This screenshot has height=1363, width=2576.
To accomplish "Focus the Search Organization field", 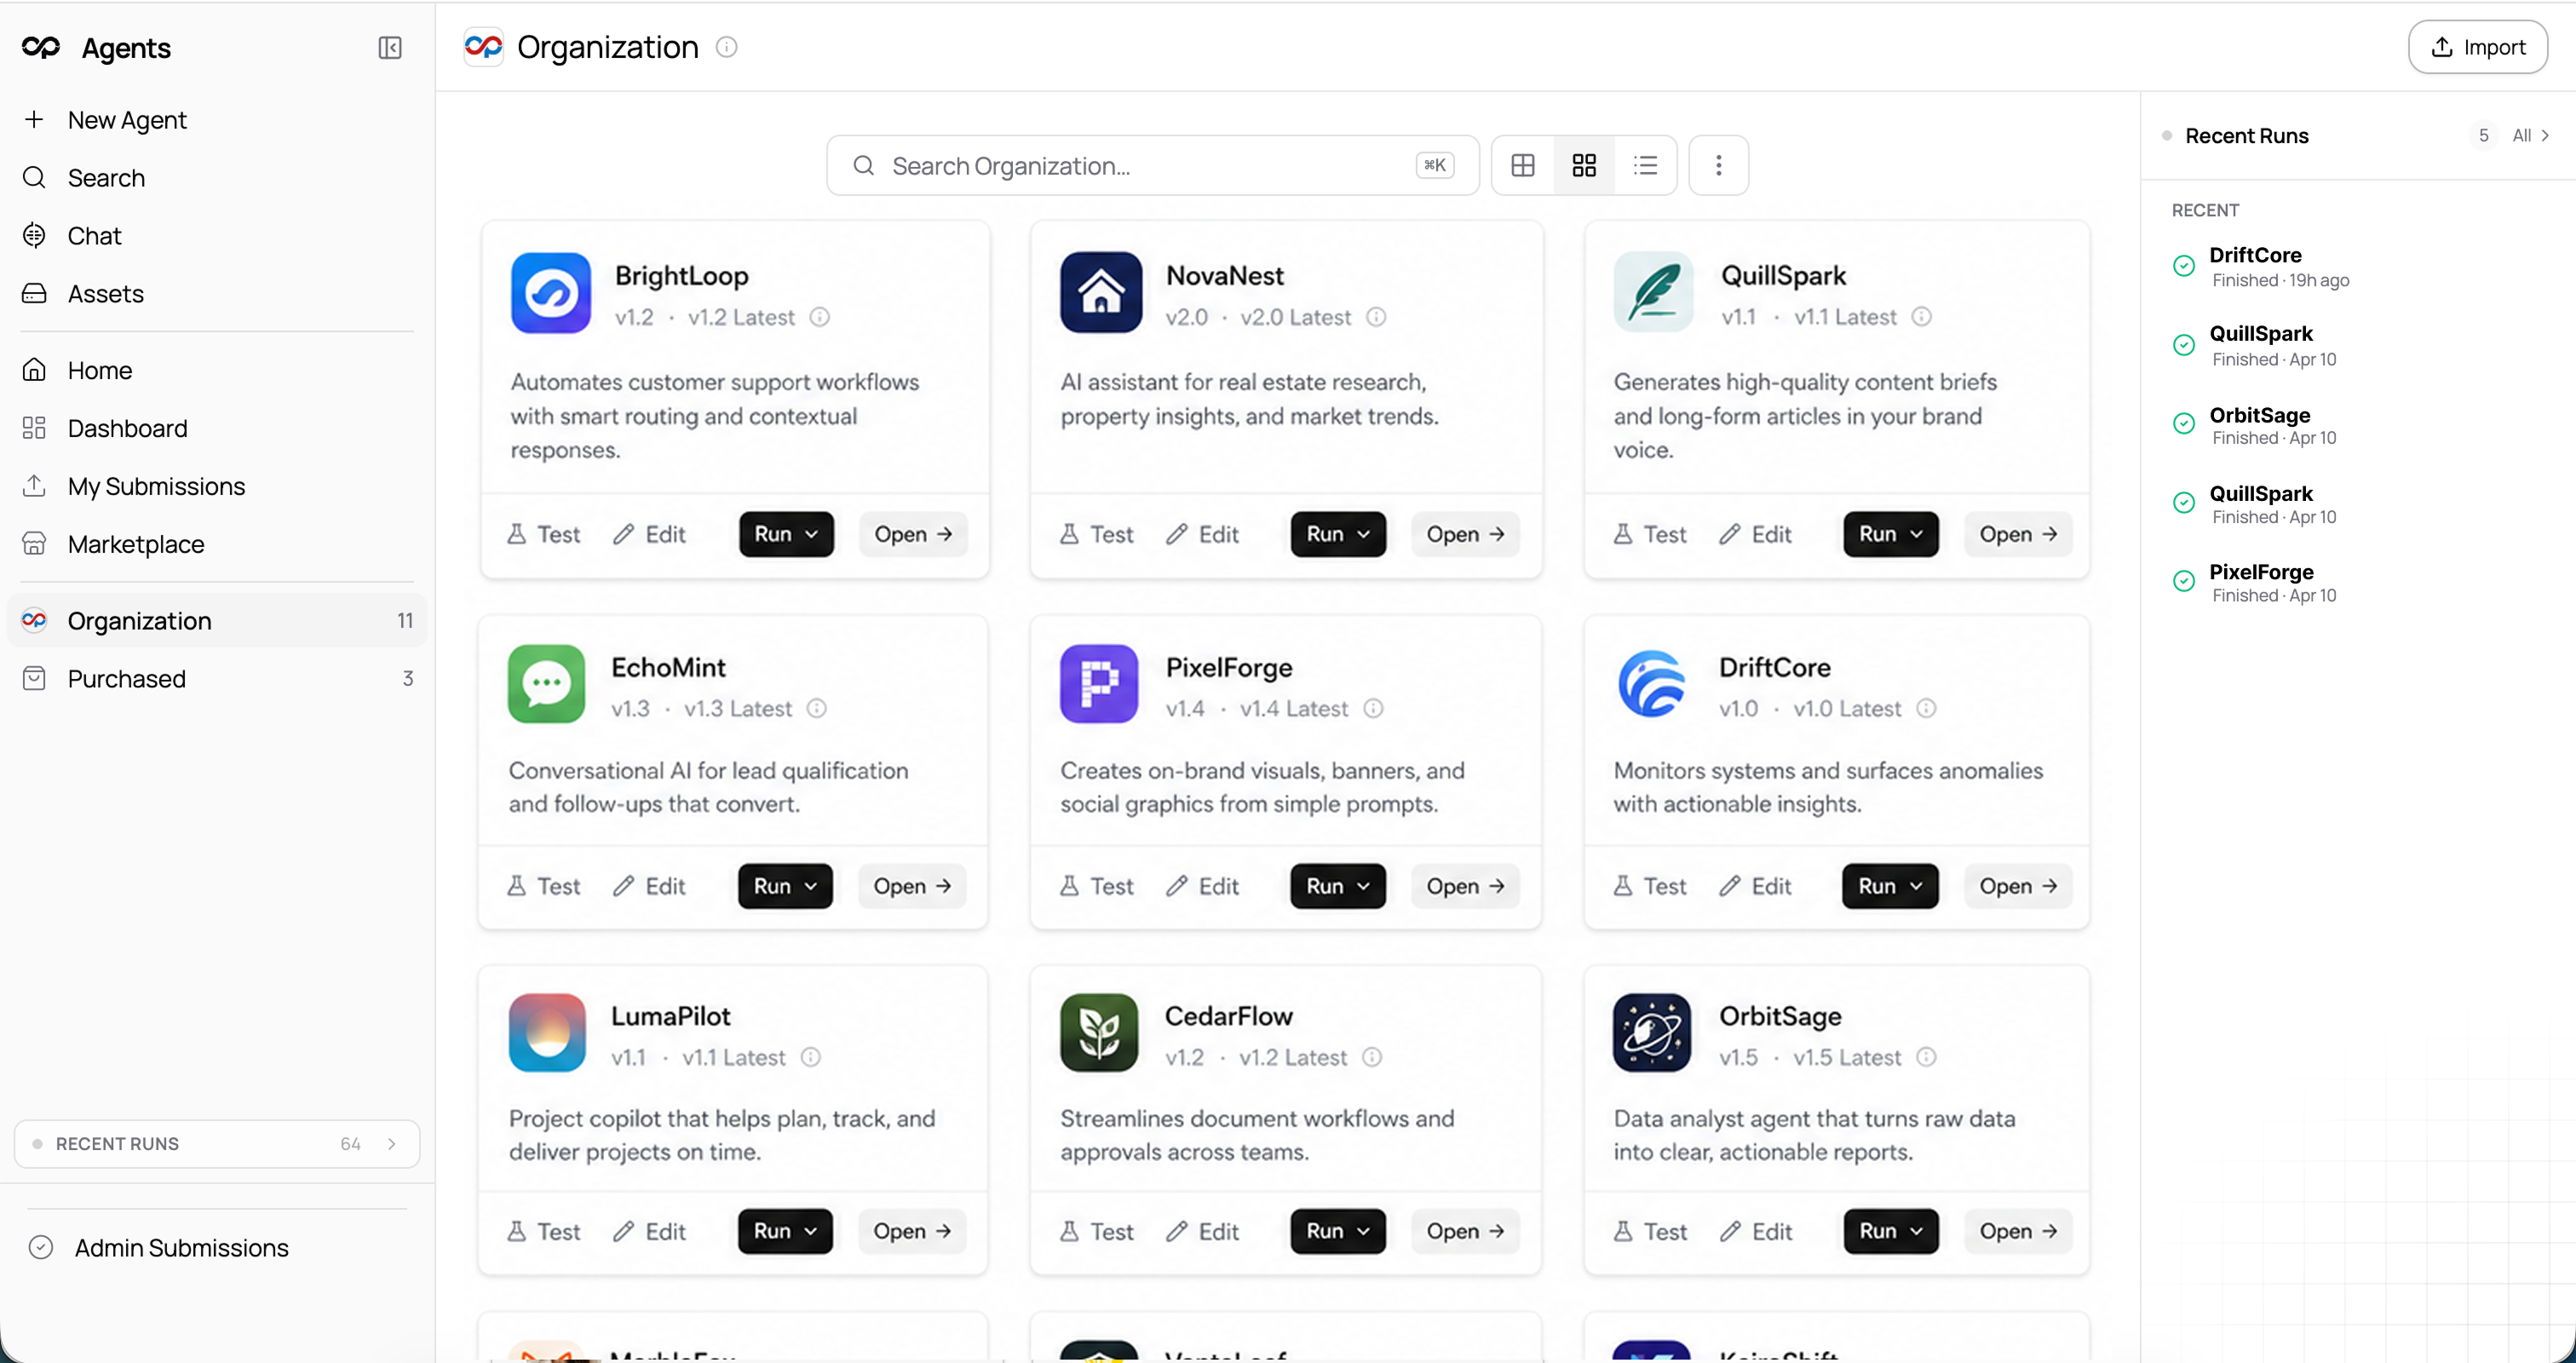I will tap(1152, 165).
